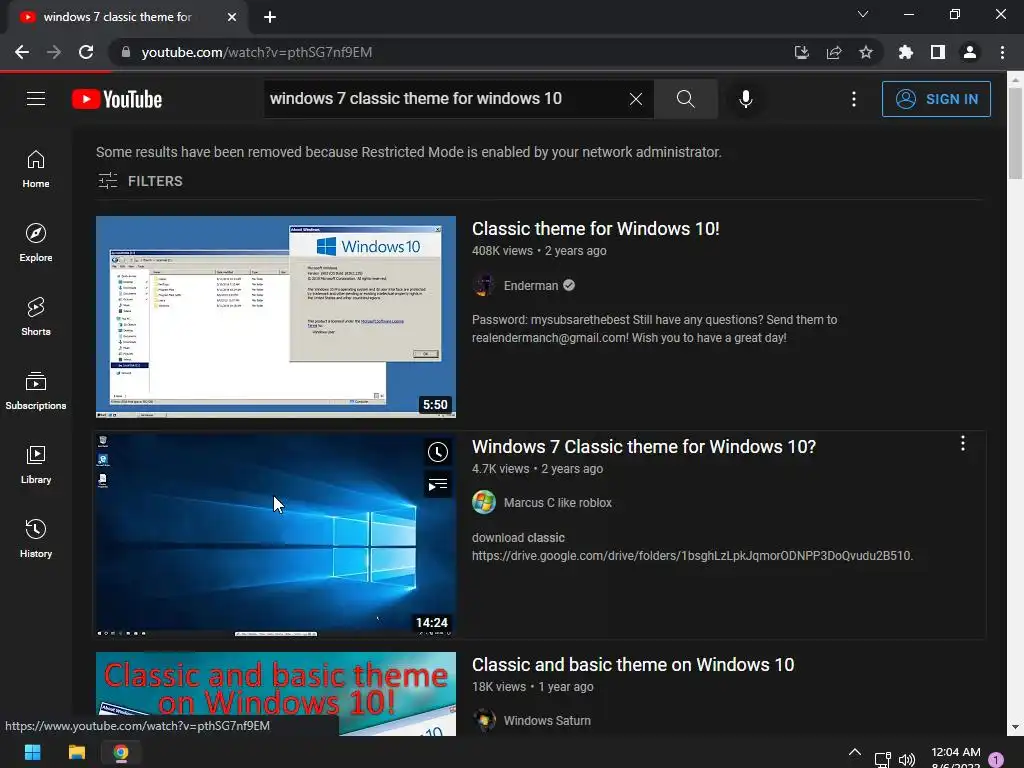Open the network icon in tray
Screen dimensions: 1024x768
click(882, 760)
